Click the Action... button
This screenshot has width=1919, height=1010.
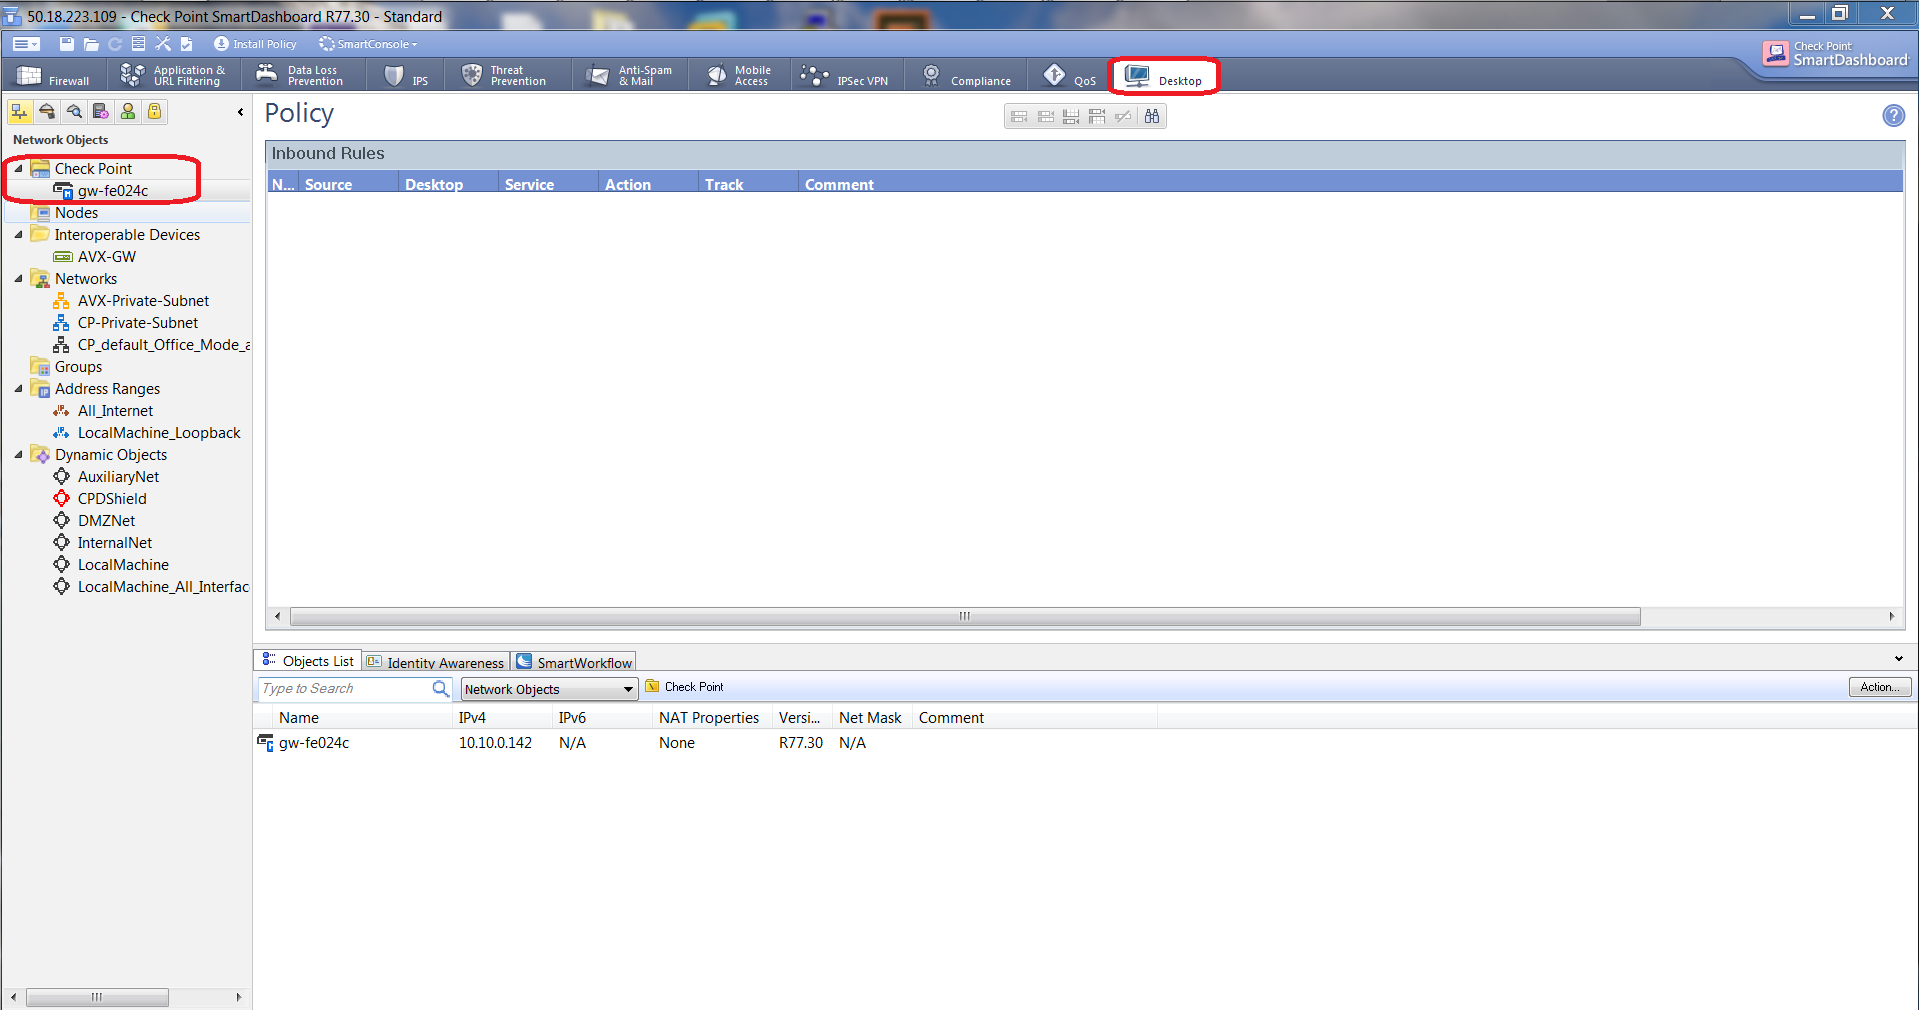click(x=1879, y=687)
